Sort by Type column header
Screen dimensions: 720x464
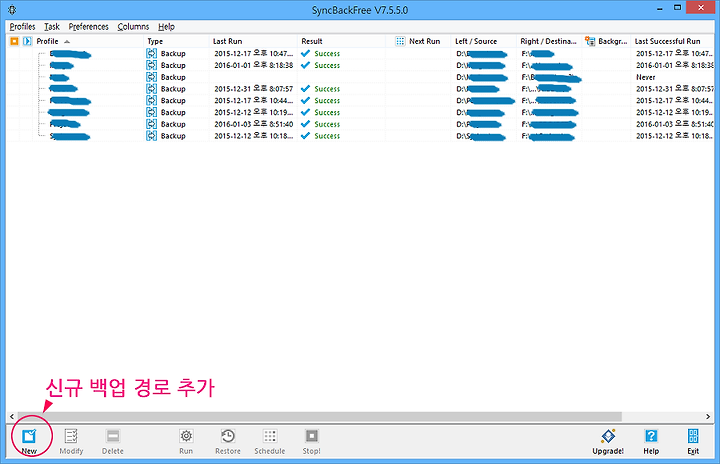[176, 41]
